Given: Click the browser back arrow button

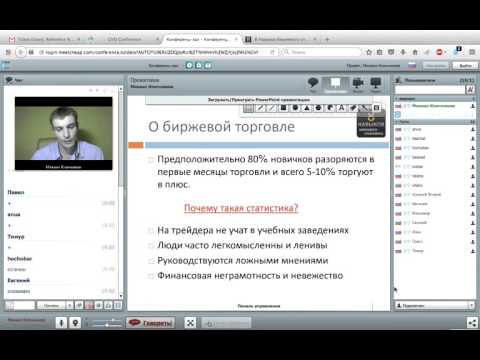Looking at the screenshot, I should click(20, 52).
